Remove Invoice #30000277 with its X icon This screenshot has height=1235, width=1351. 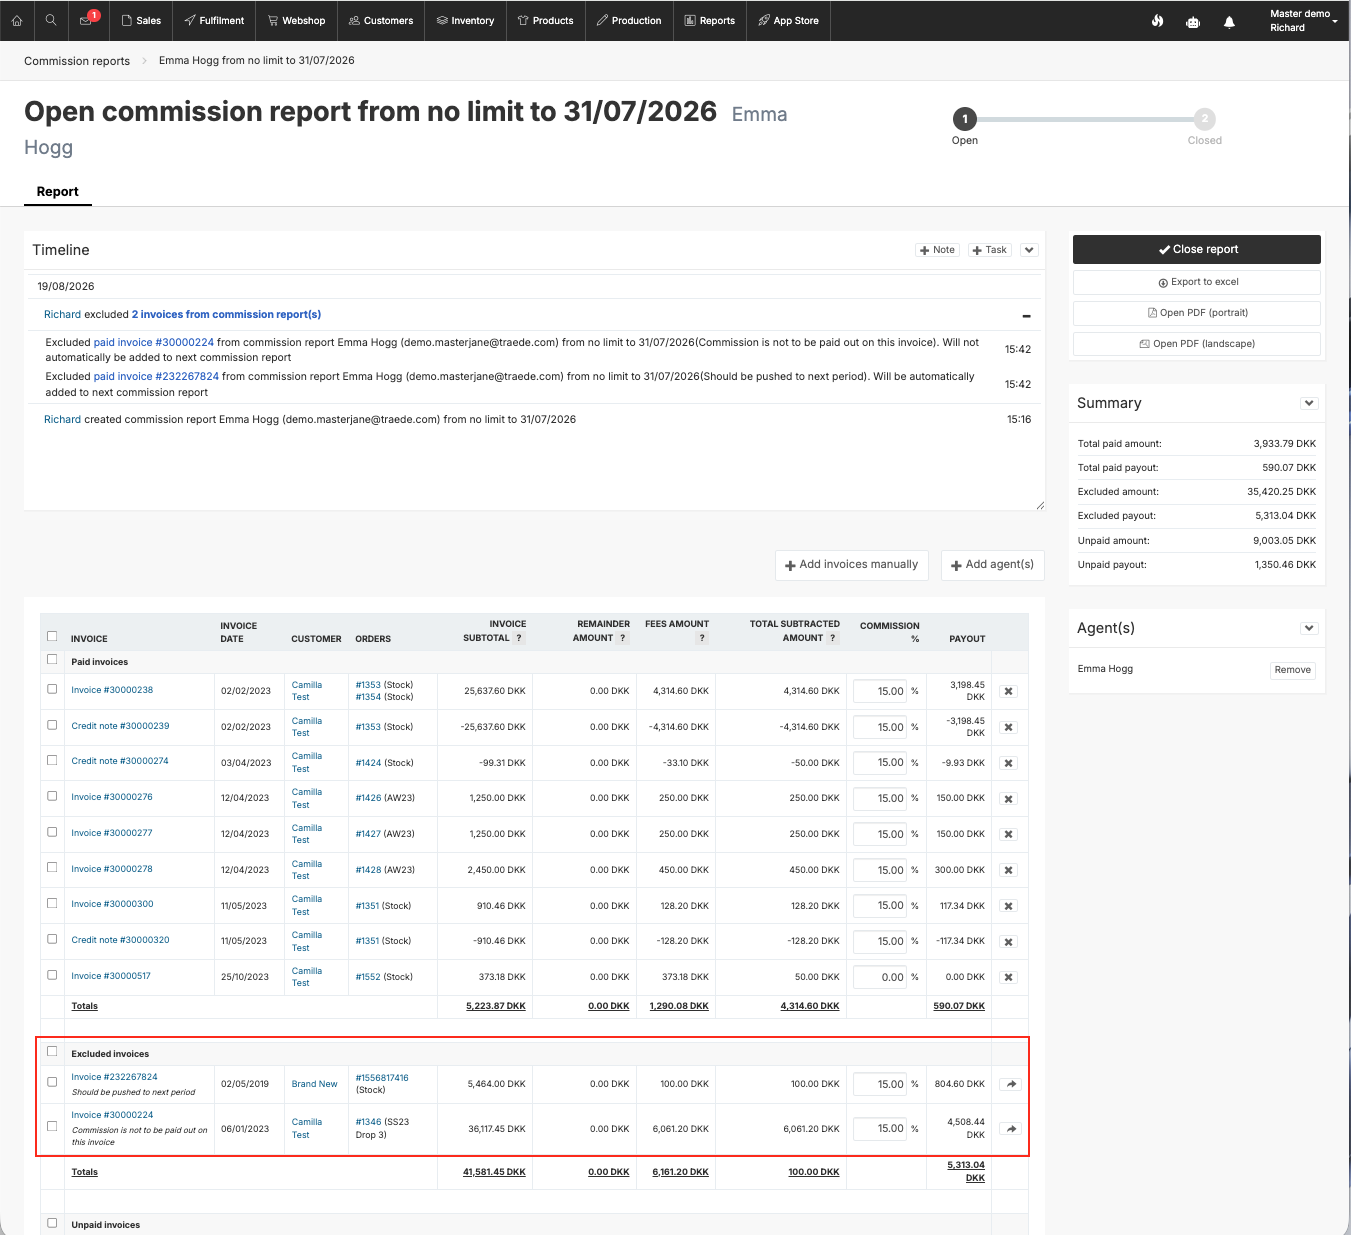point(1009,834)
